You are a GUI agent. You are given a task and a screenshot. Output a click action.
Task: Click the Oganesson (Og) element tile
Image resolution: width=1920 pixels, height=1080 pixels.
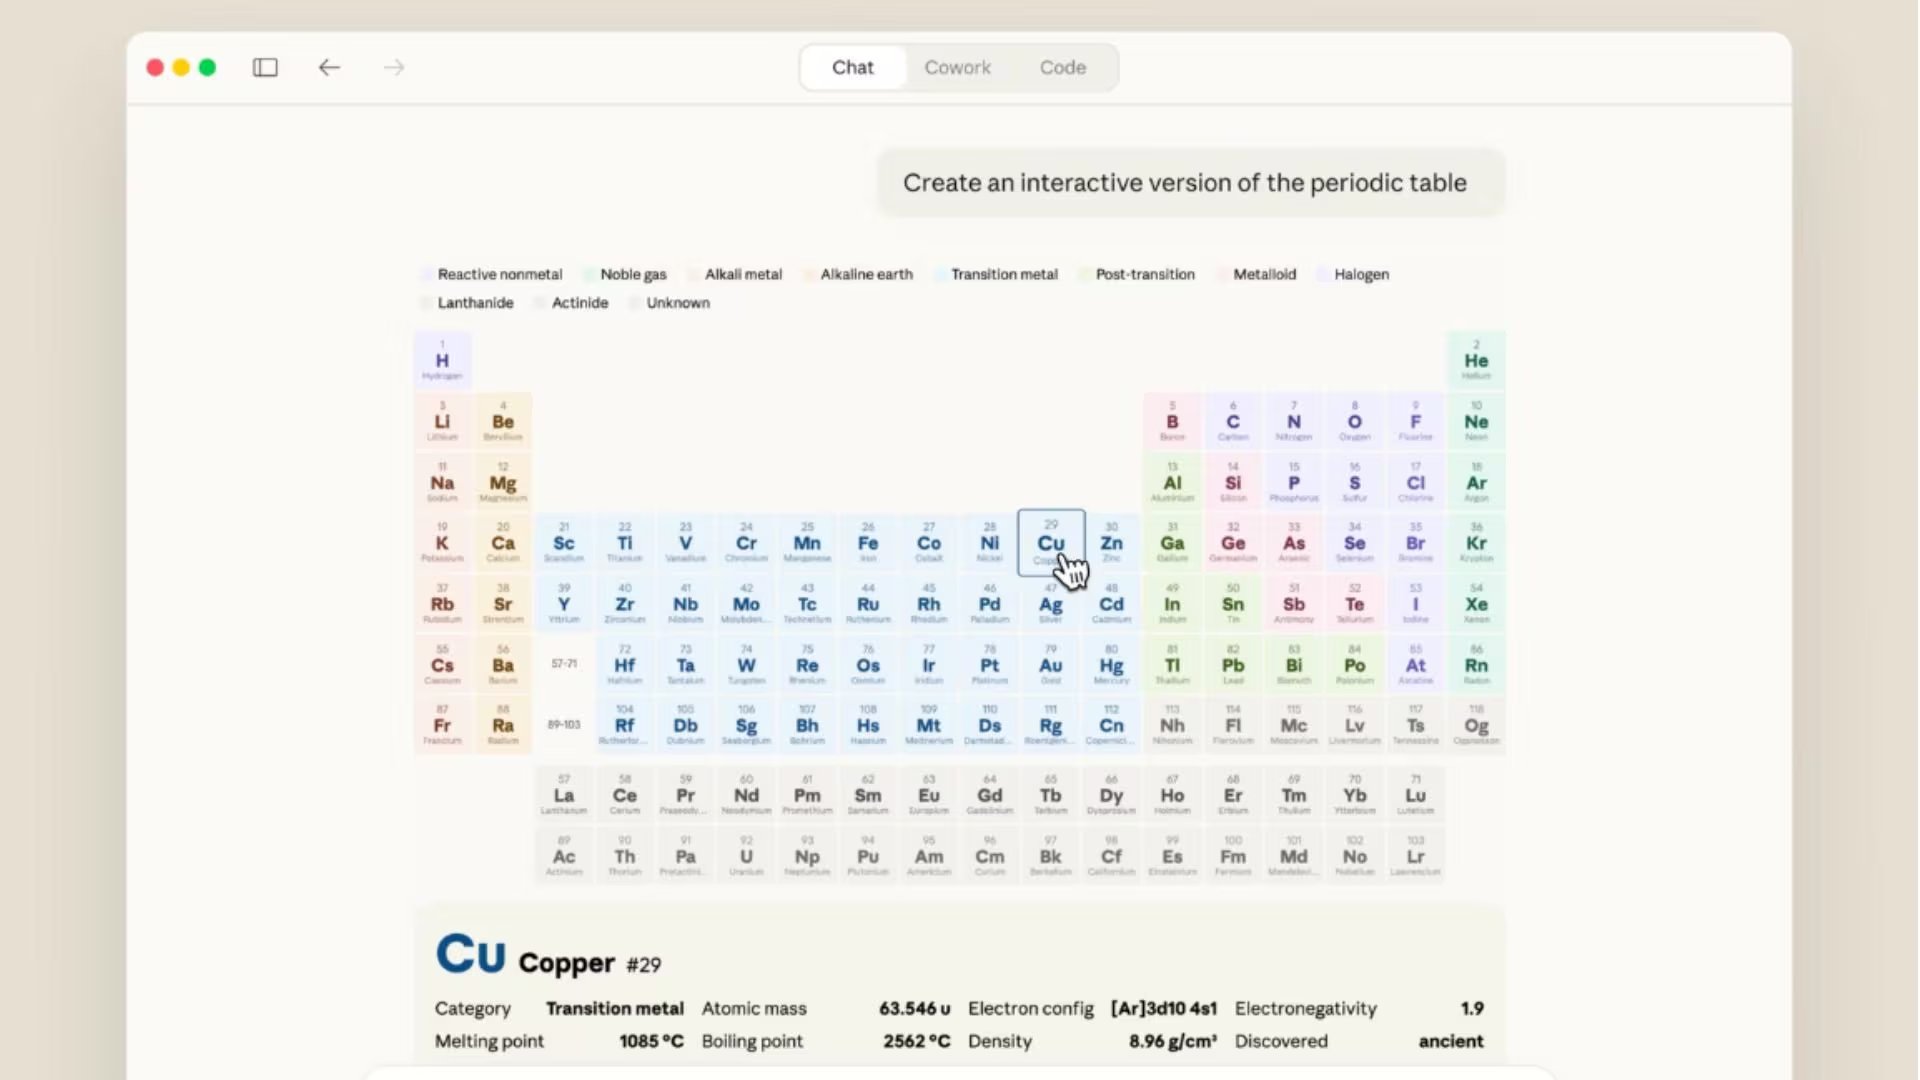point(1476,726)
